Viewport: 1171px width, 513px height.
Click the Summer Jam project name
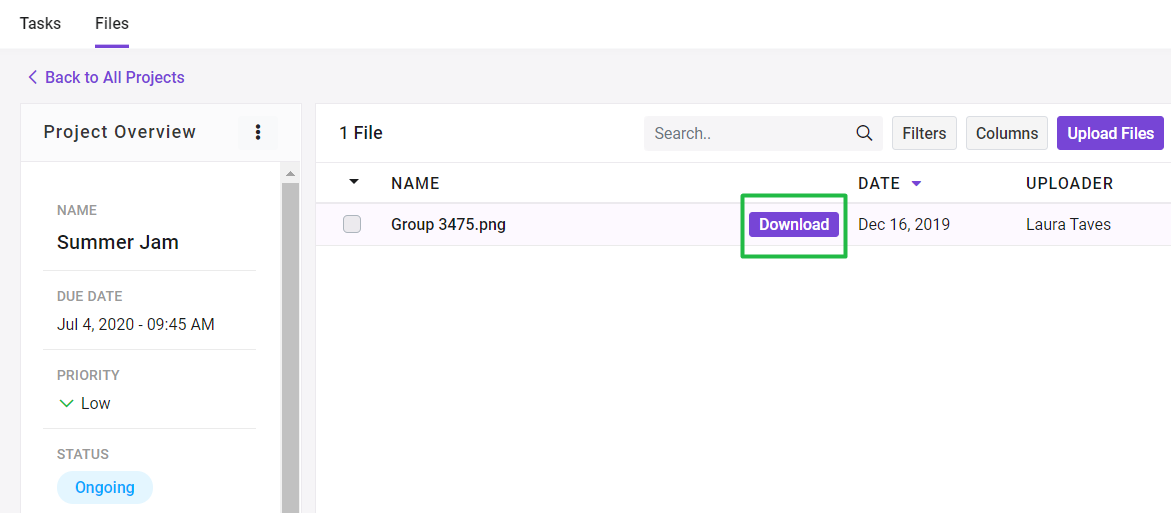point(118,242)
